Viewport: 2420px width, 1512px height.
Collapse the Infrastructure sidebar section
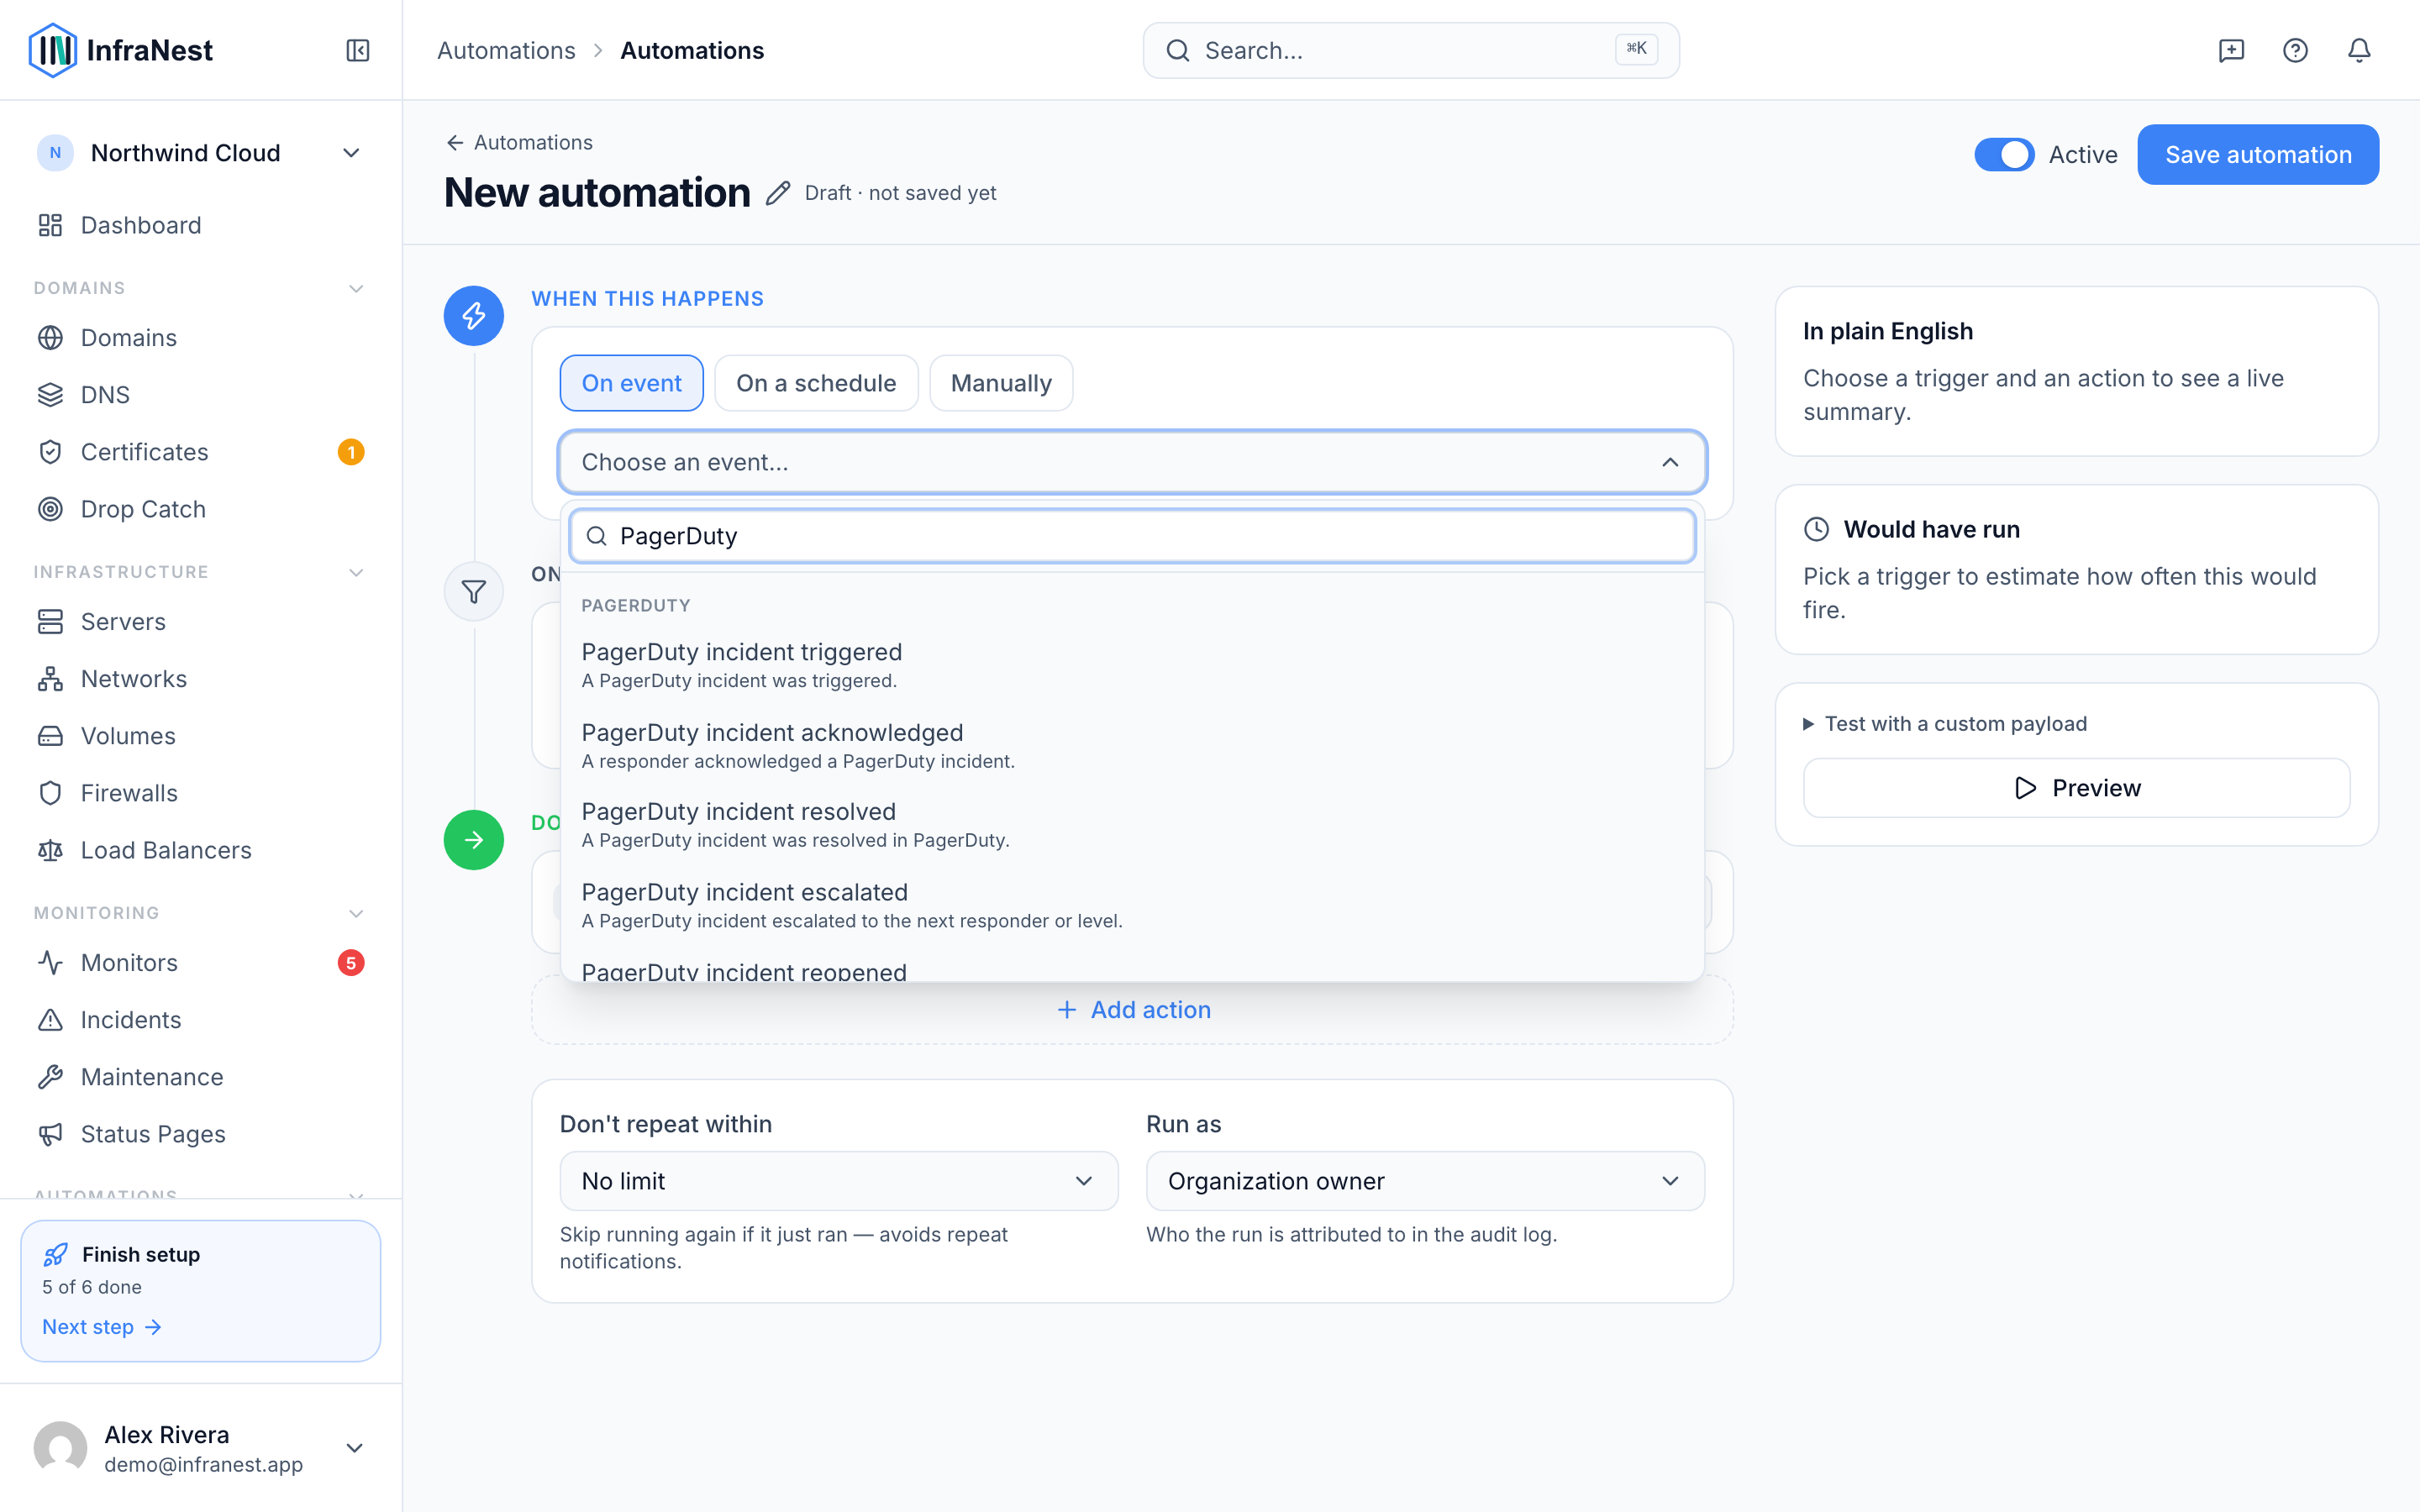[x=356, y=572]
